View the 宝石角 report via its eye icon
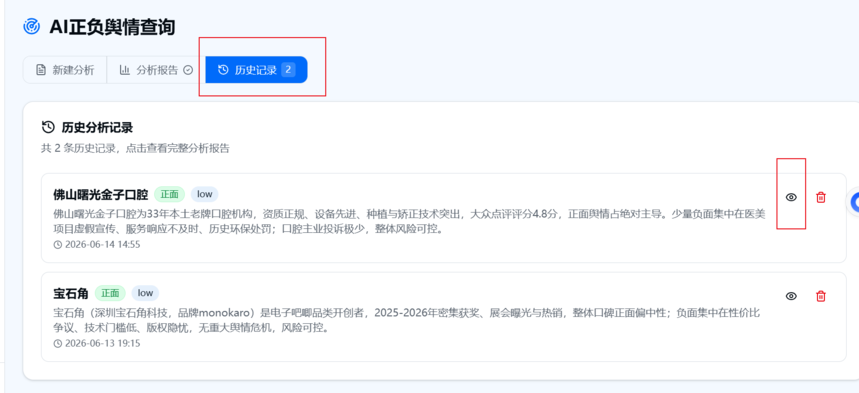859x393 pixels. (791, 296)
